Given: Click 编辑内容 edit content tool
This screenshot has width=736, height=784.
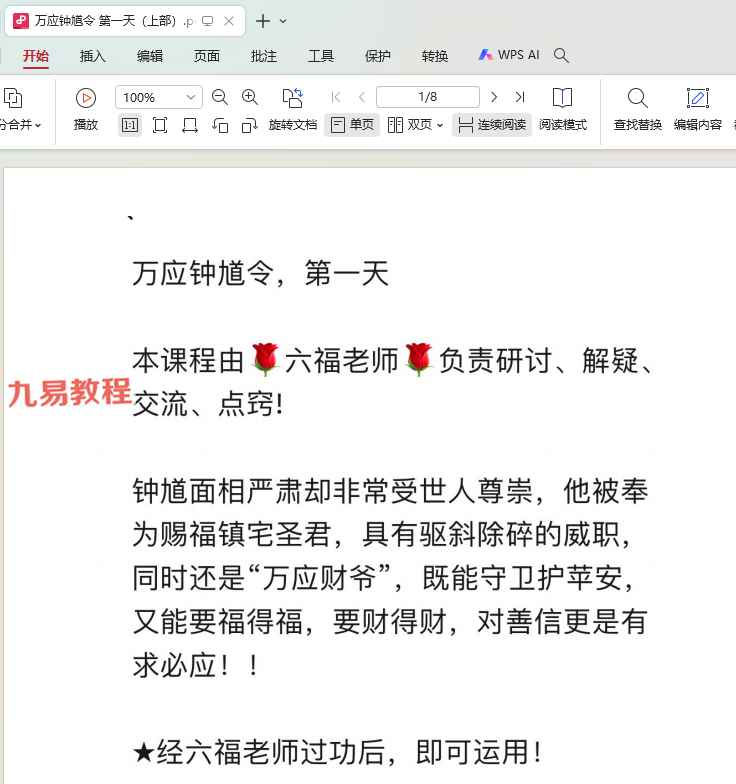Looking at the screenshot, I should click(x=698, y=110).
